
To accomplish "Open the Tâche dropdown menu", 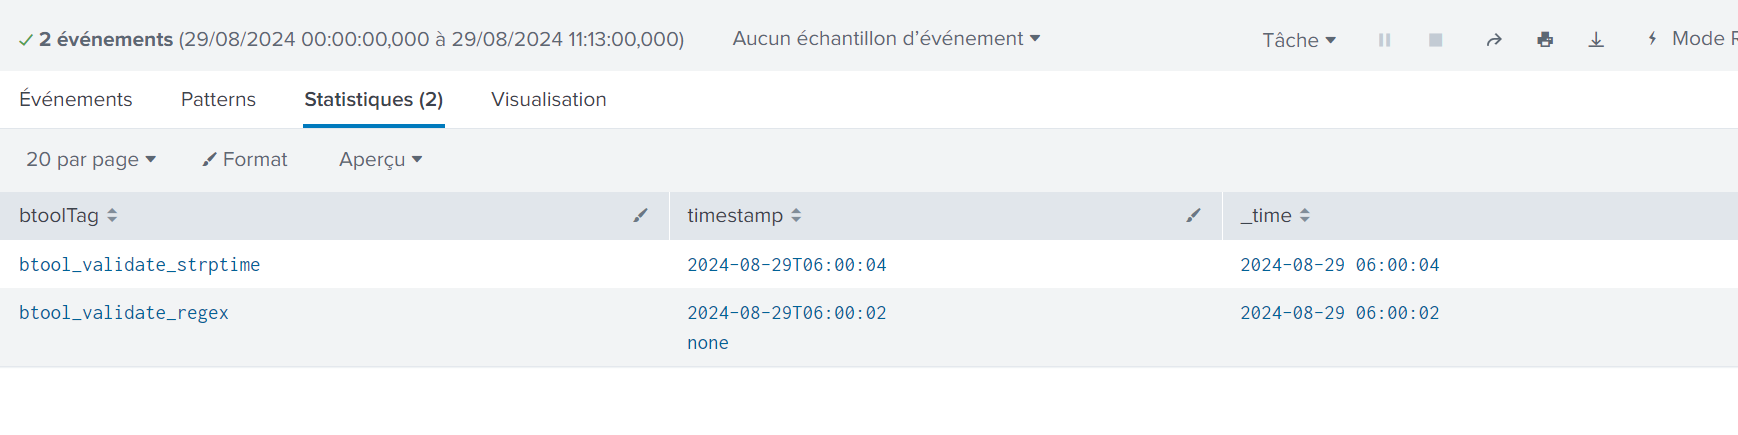I will coord(1298,40).
